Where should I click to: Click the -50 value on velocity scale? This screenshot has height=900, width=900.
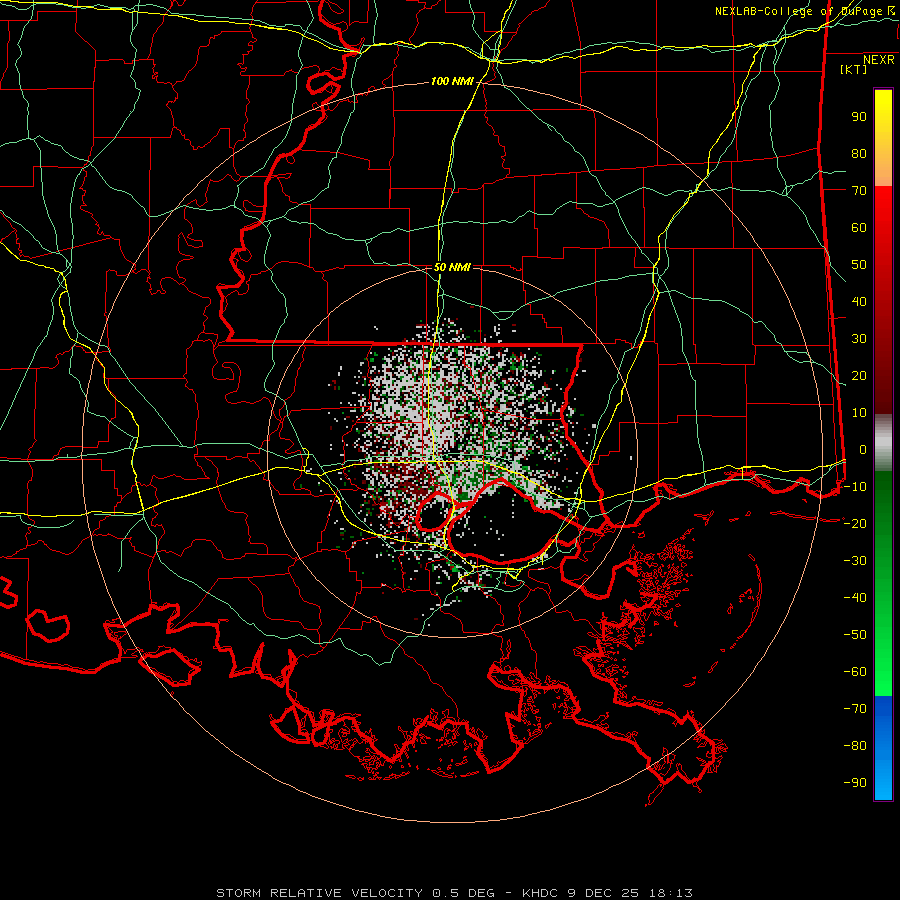pos(855,635)
